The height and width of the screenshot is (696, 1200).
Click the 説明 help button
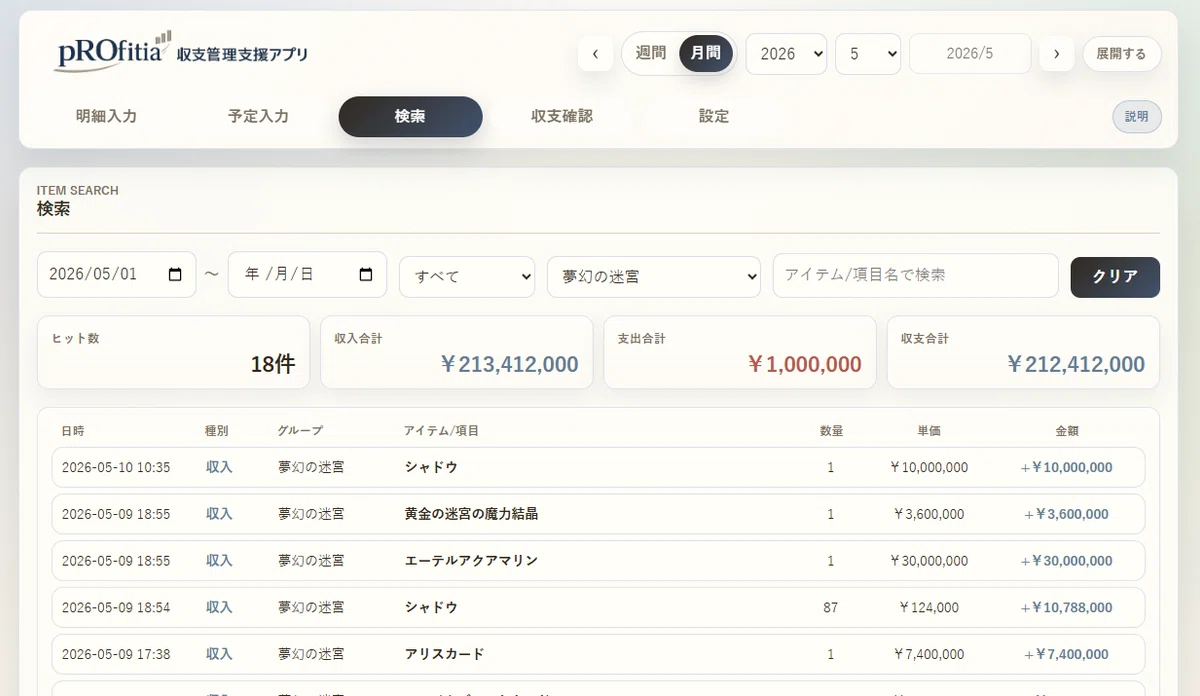[x=1137, y=116]
